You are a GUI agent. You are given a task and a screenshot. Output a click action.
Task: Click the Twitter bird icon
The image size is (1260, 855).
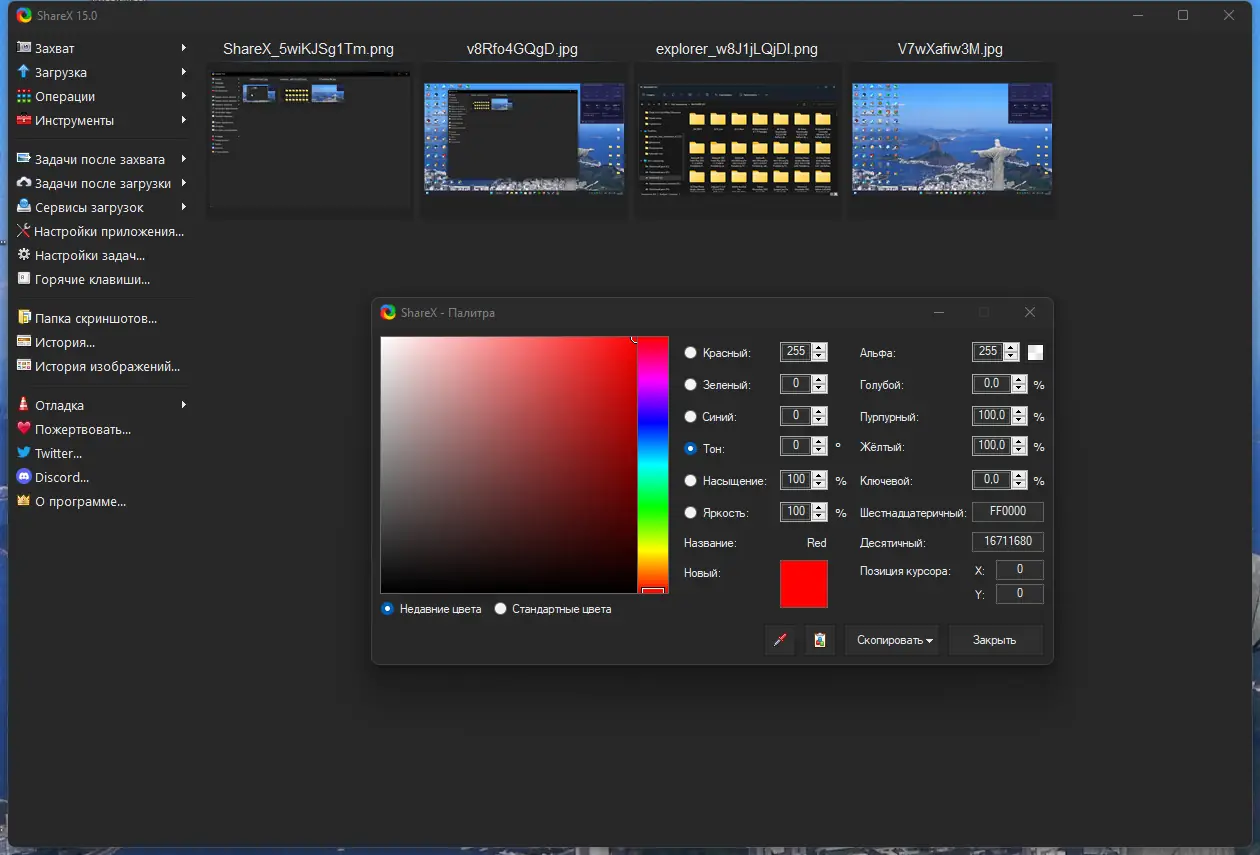point(24,453)
